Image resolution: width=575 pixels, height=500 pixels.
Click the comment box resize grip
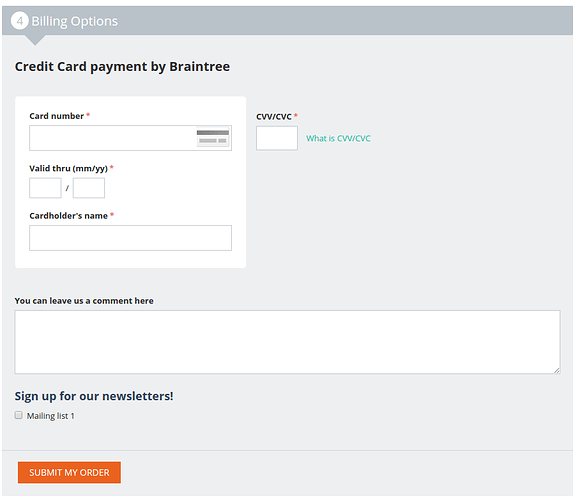tap(557, 371)
